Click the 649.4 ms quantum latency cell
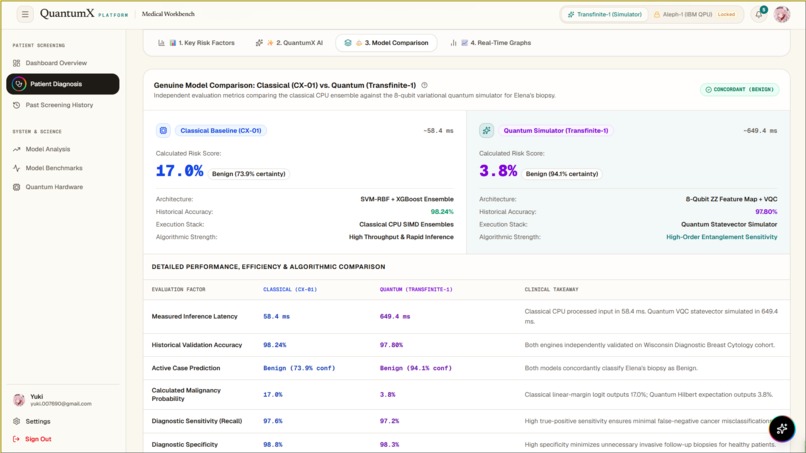This screenshot has height=453, width=806. 395,317
